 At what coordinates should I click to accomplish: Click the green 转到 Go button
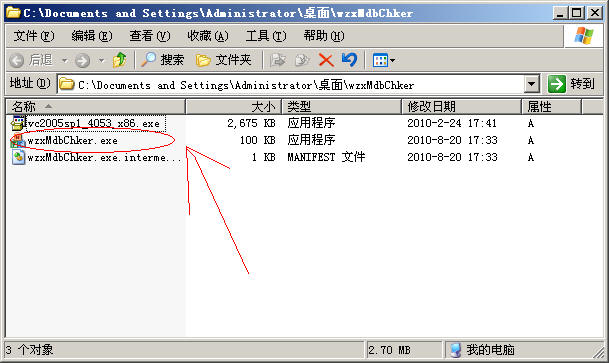571,83
